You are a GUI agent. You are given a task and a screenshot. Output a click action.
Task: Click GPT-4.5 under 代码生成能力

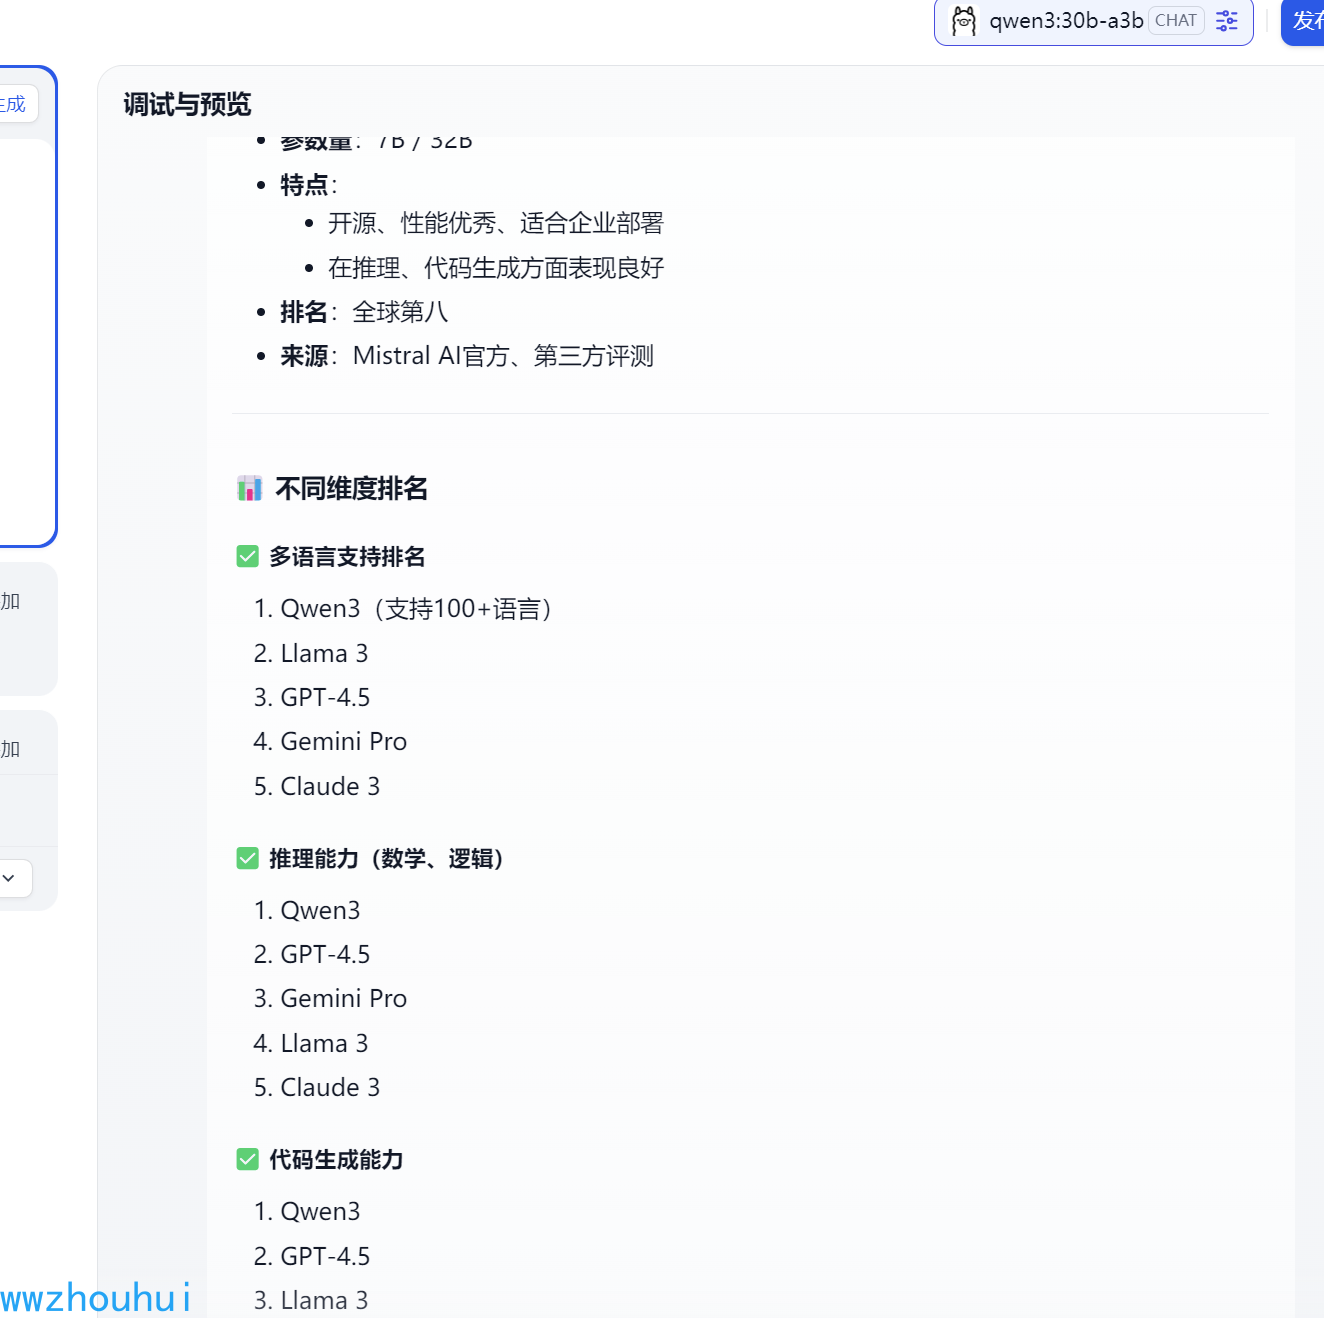coord(325,1256)
